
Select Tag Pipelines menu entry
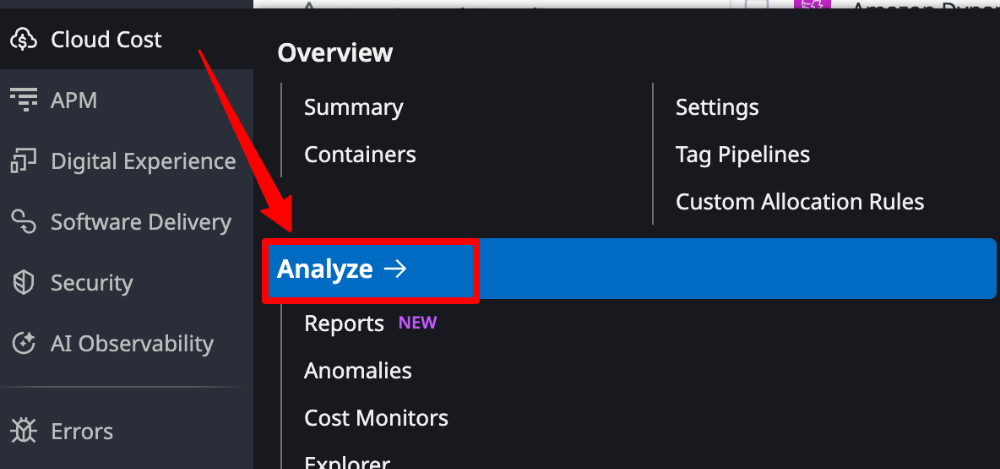tap(742, 155)
